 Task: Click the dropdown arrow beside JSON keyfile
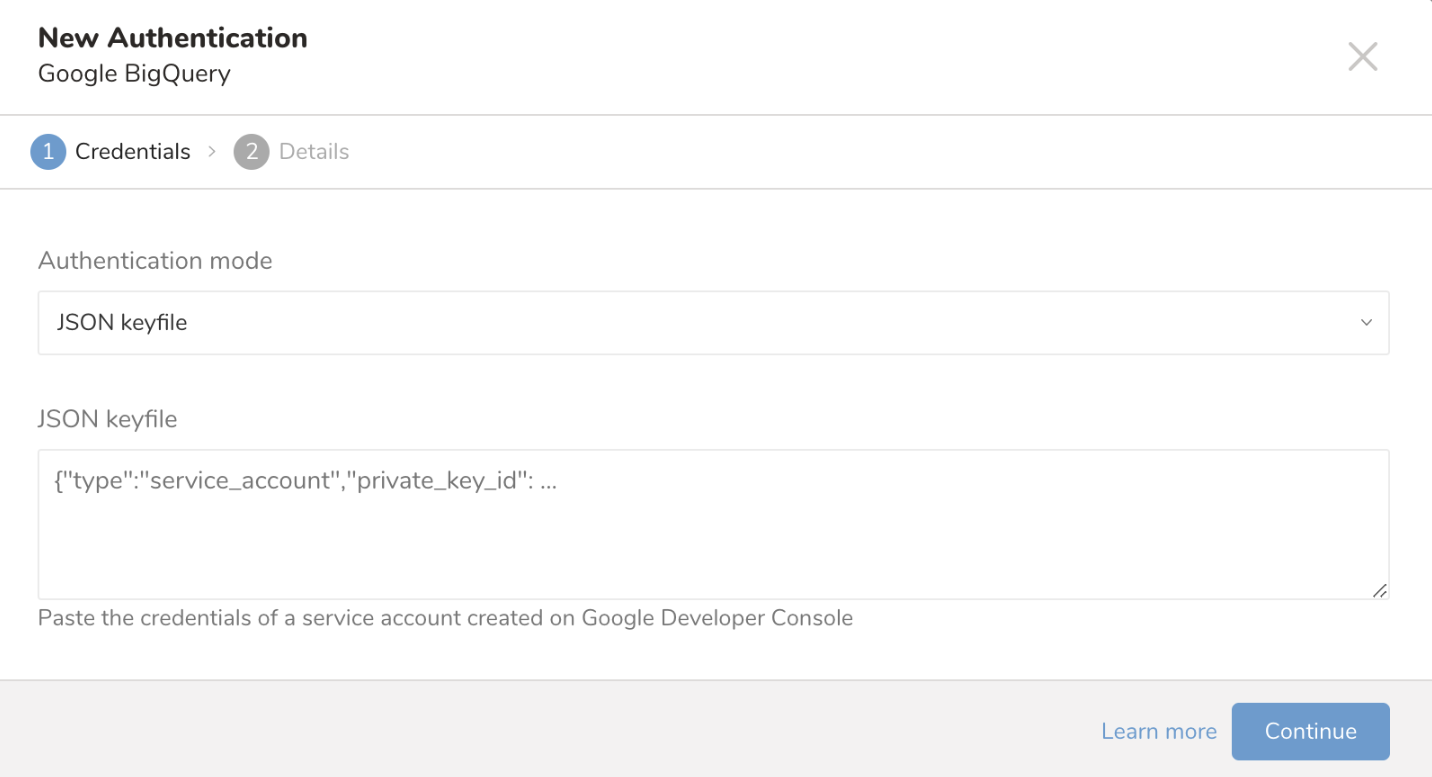1366,323
